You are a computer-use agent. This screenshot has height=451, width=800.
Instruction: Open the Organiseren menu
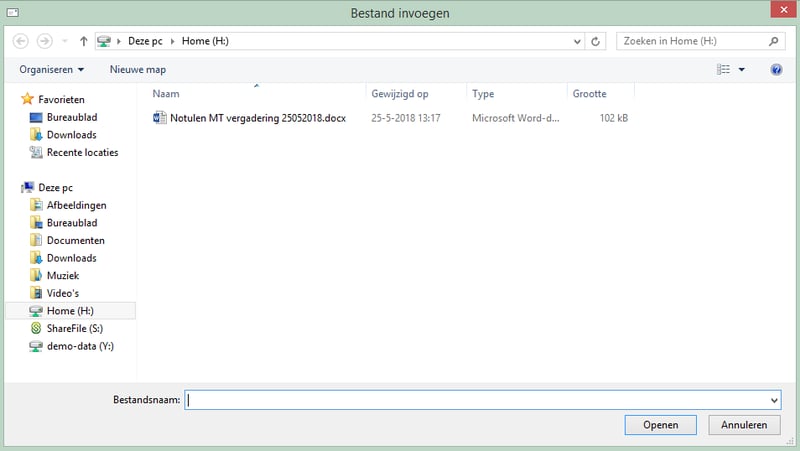(52, 69)
